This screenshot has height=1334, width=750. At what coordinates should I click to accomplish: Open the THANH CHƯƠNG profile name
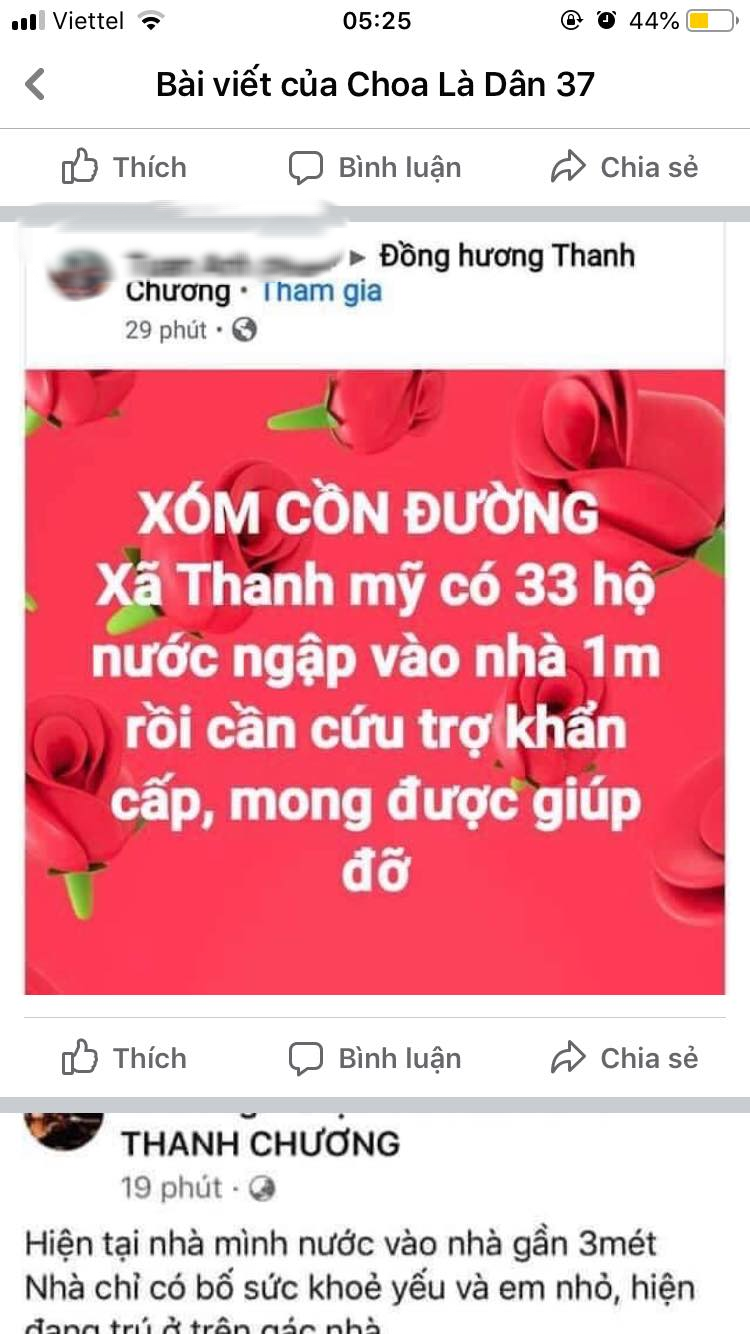[x=260, y=1143]
